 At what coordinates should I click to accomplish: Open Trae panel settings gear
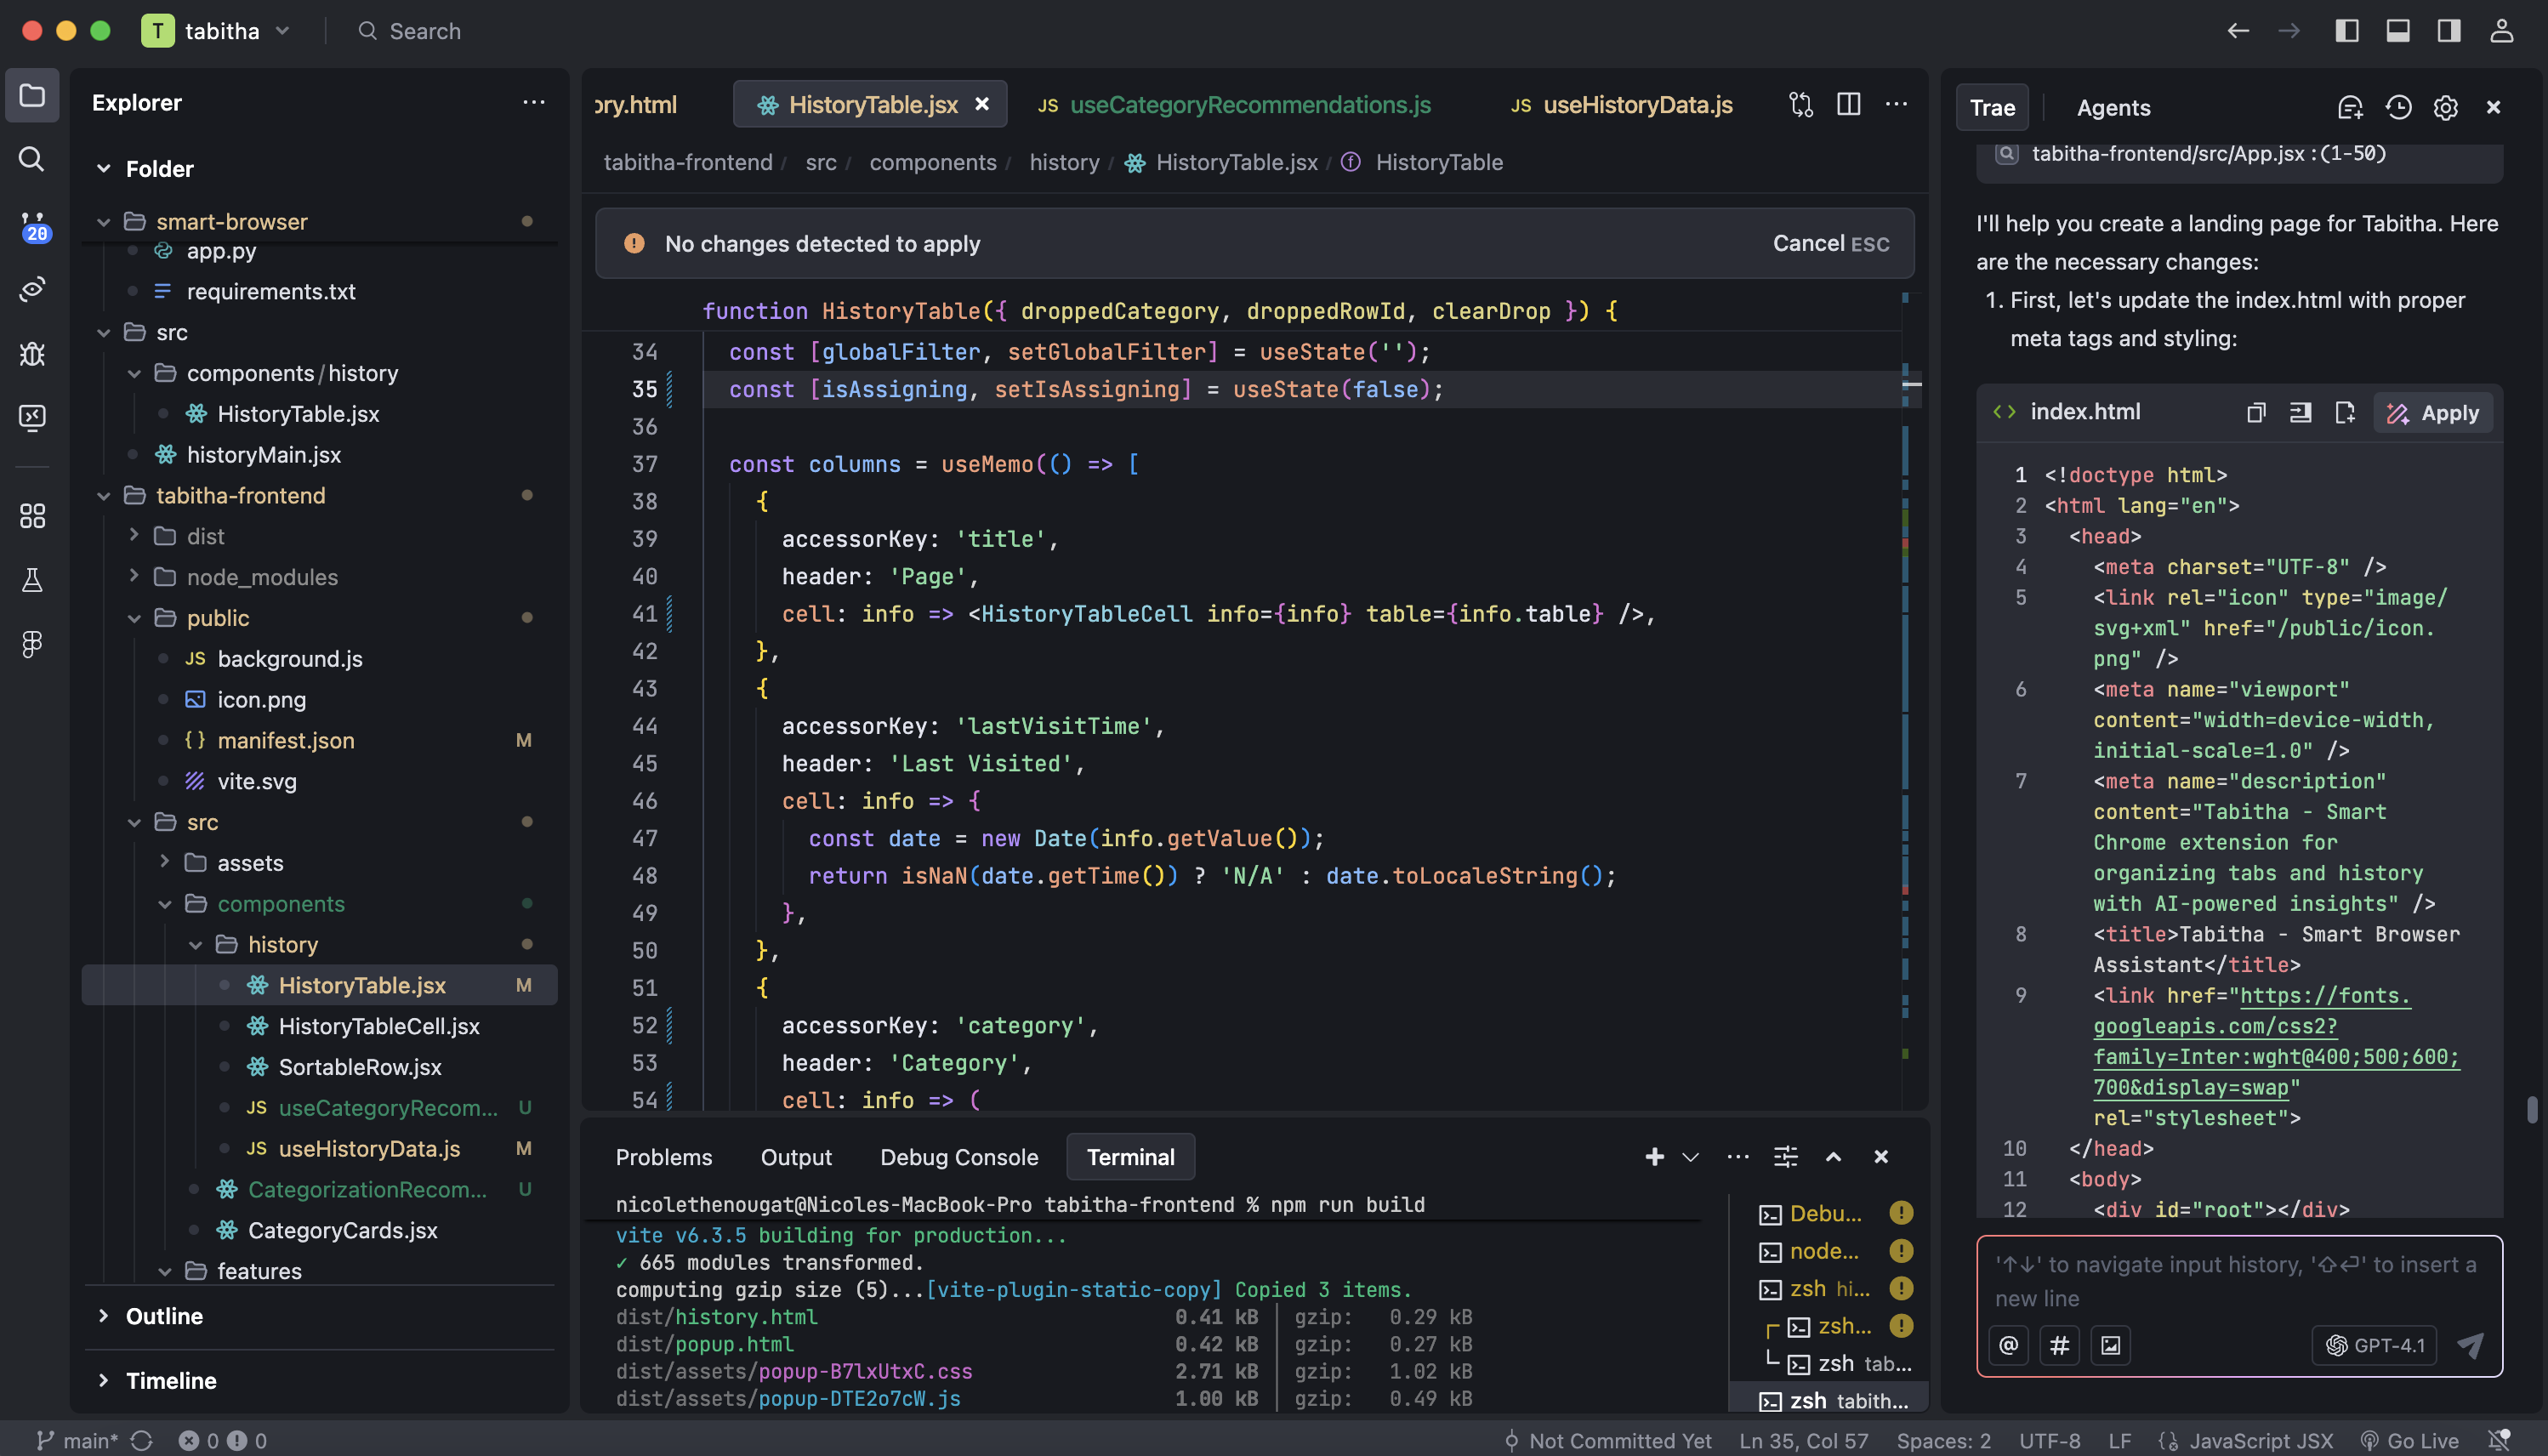(x=2446, y=107)
